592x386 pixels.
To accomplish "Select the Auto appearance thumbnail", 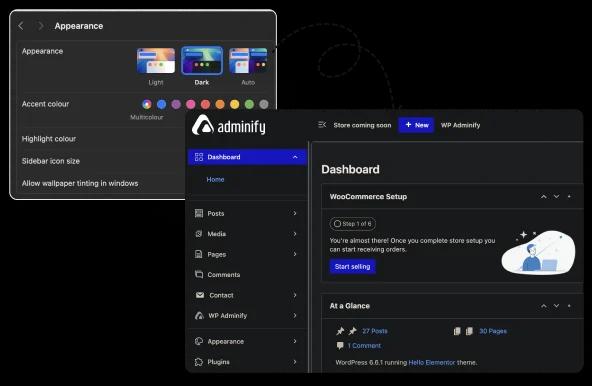I will [x=248, y=60].
